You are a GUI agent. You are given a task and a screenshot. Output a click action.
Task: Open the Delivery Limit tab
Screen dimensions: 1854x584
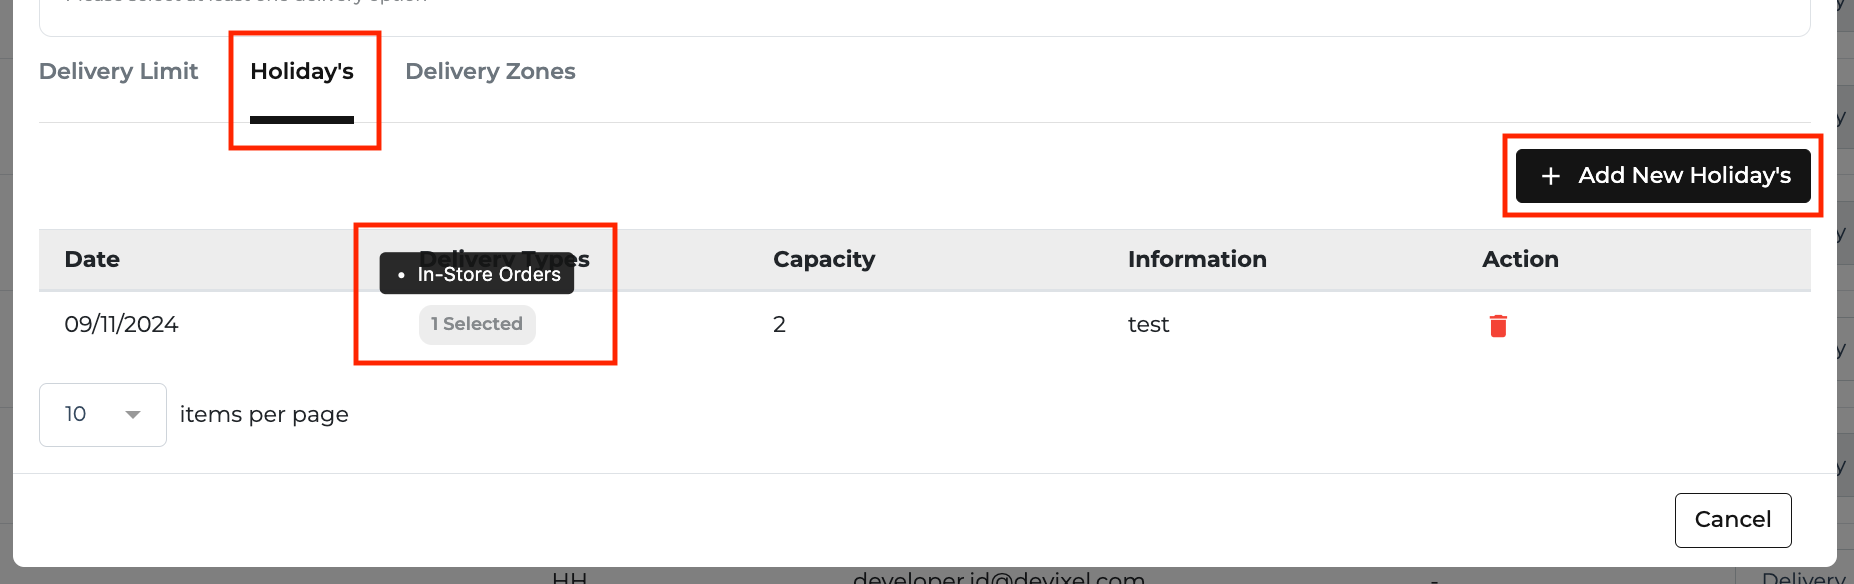(x=118, y=71)
